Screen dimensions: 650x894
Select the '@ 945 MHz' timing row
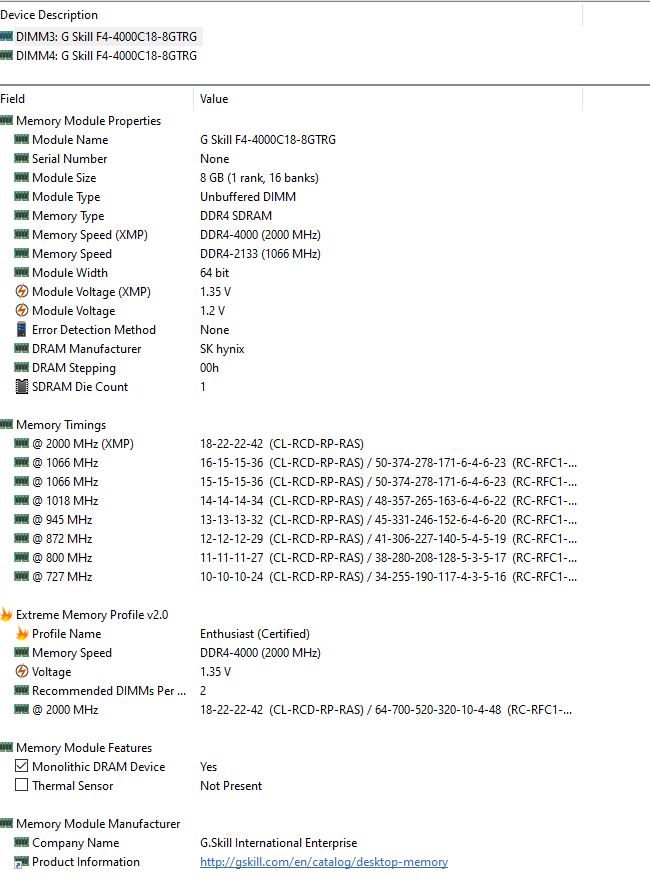[291, 519]
